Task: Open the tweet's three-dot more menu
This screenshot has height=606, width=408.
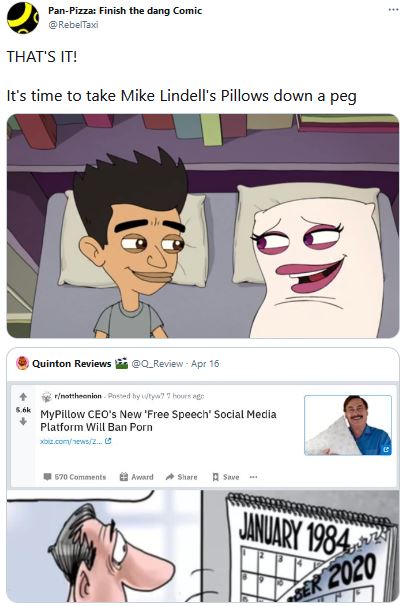Action: pyautogui.click(x=393, y=9)
